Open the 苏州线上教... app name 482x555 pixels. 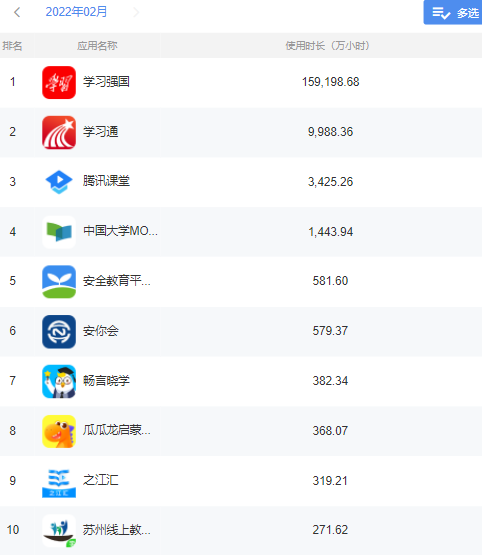point(117,530)
